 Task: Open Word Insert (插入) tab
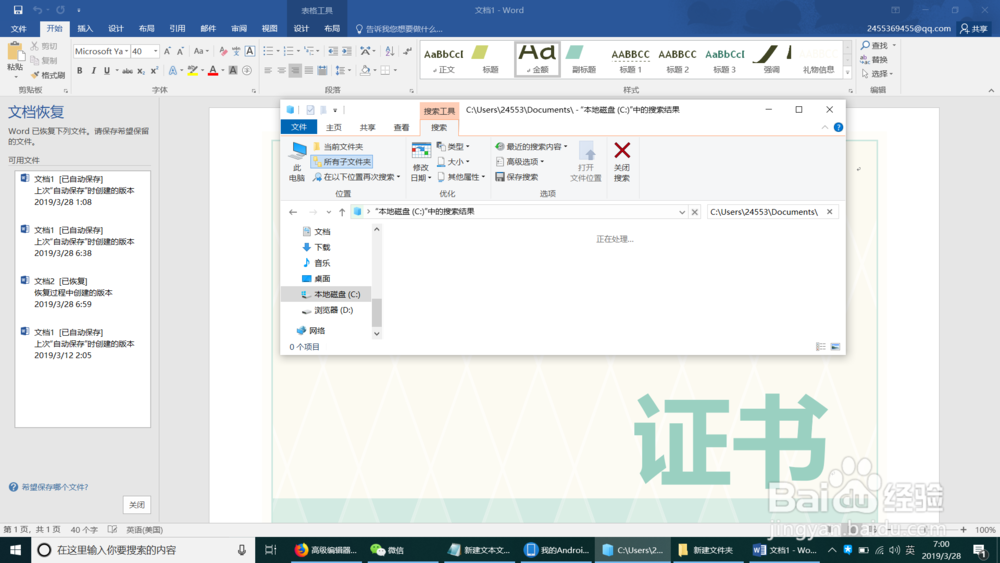pos(85,29)
